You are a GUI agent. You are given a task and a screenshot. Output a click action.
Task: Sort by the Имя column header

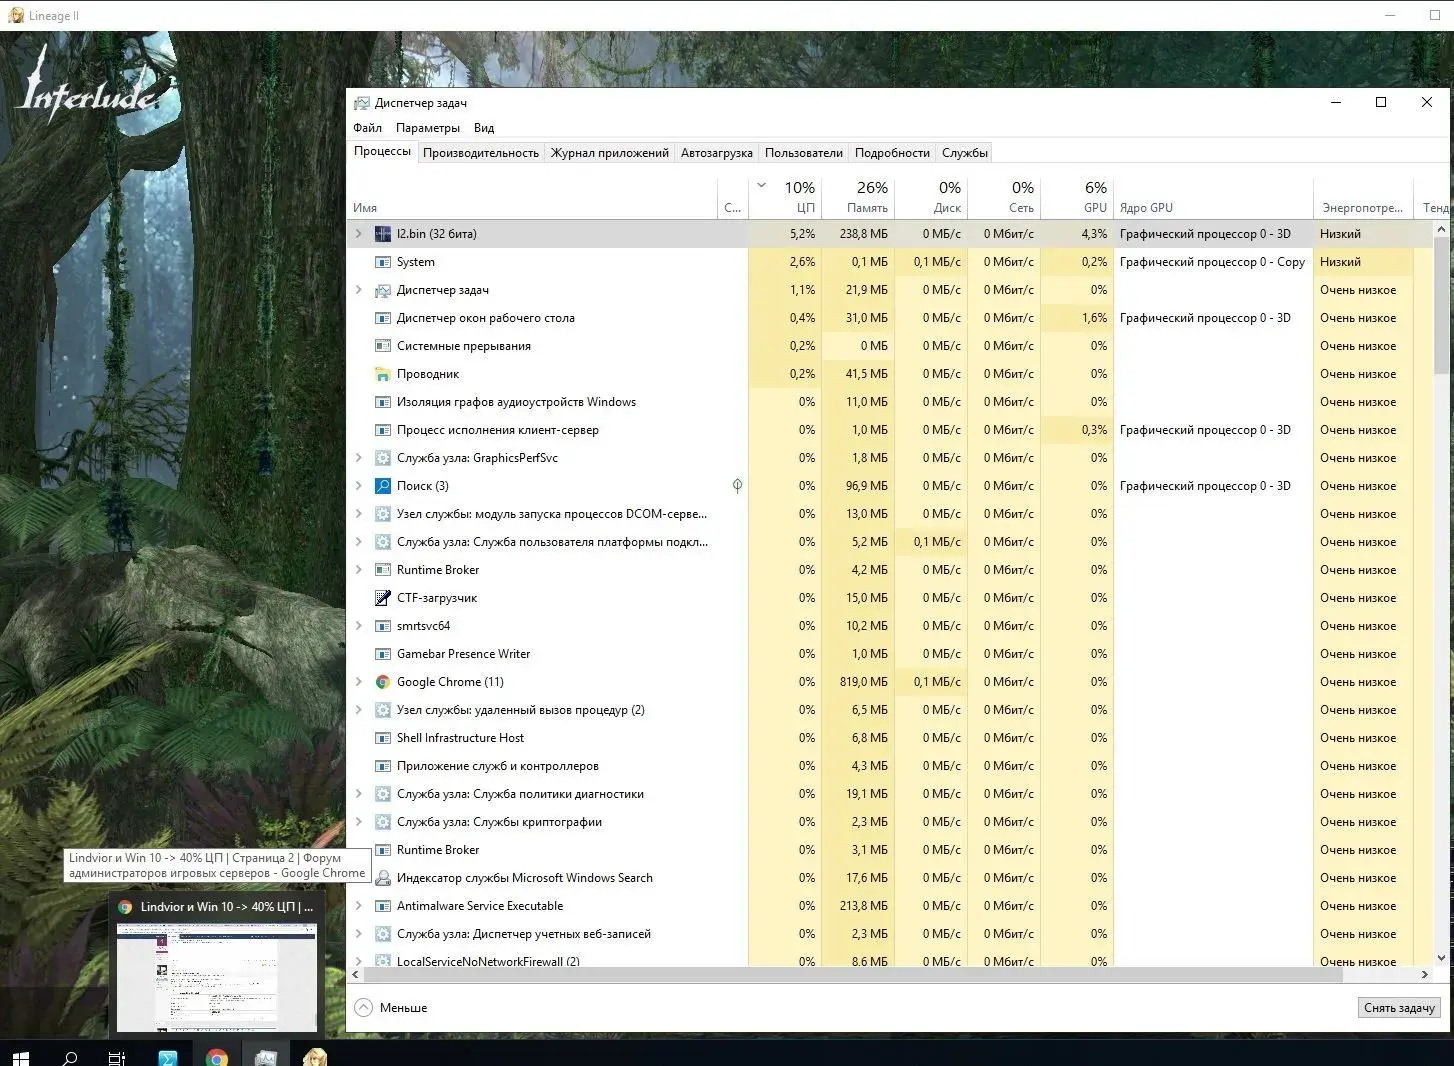click(533, 198)
